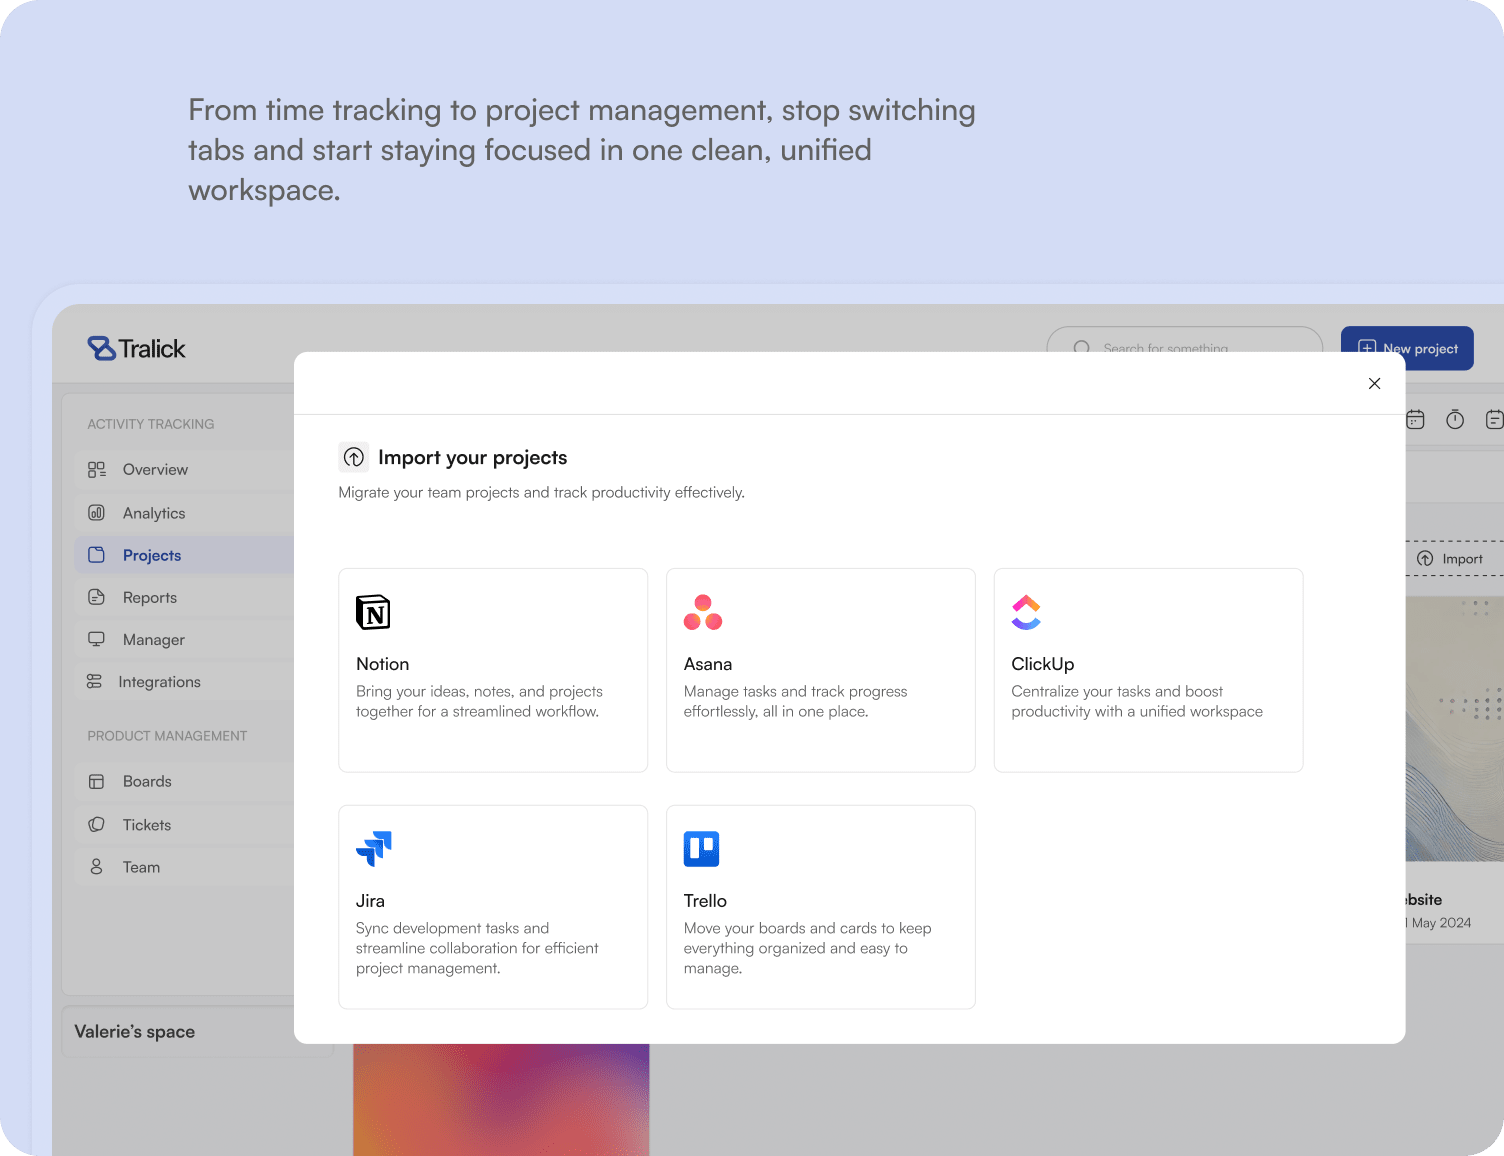
Task: Click the Import button on the project card
Action: coord(1452,559)
